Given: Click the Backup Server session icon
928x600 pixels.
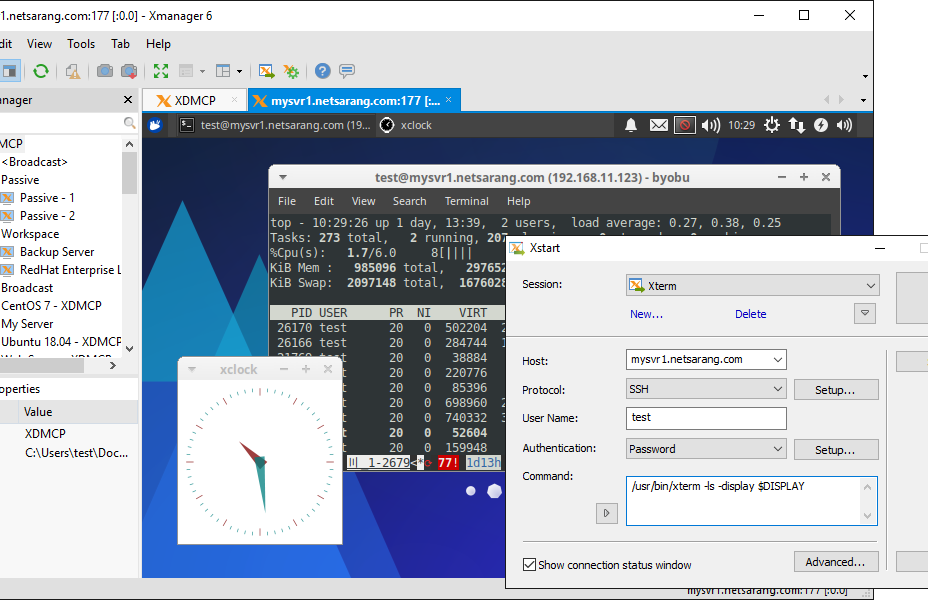Looking at the screenshot, I should pyautogui.click(x=7, y=252).
